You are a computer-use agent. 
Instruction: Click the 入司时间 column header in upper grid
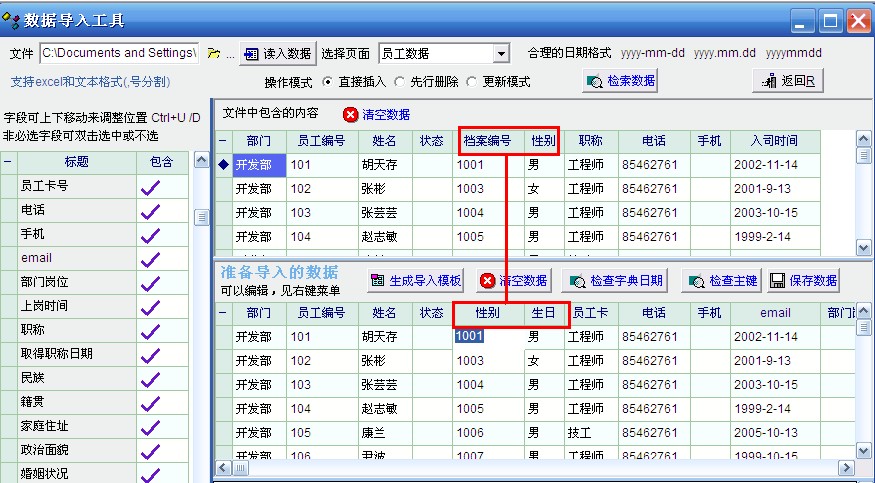773,141
